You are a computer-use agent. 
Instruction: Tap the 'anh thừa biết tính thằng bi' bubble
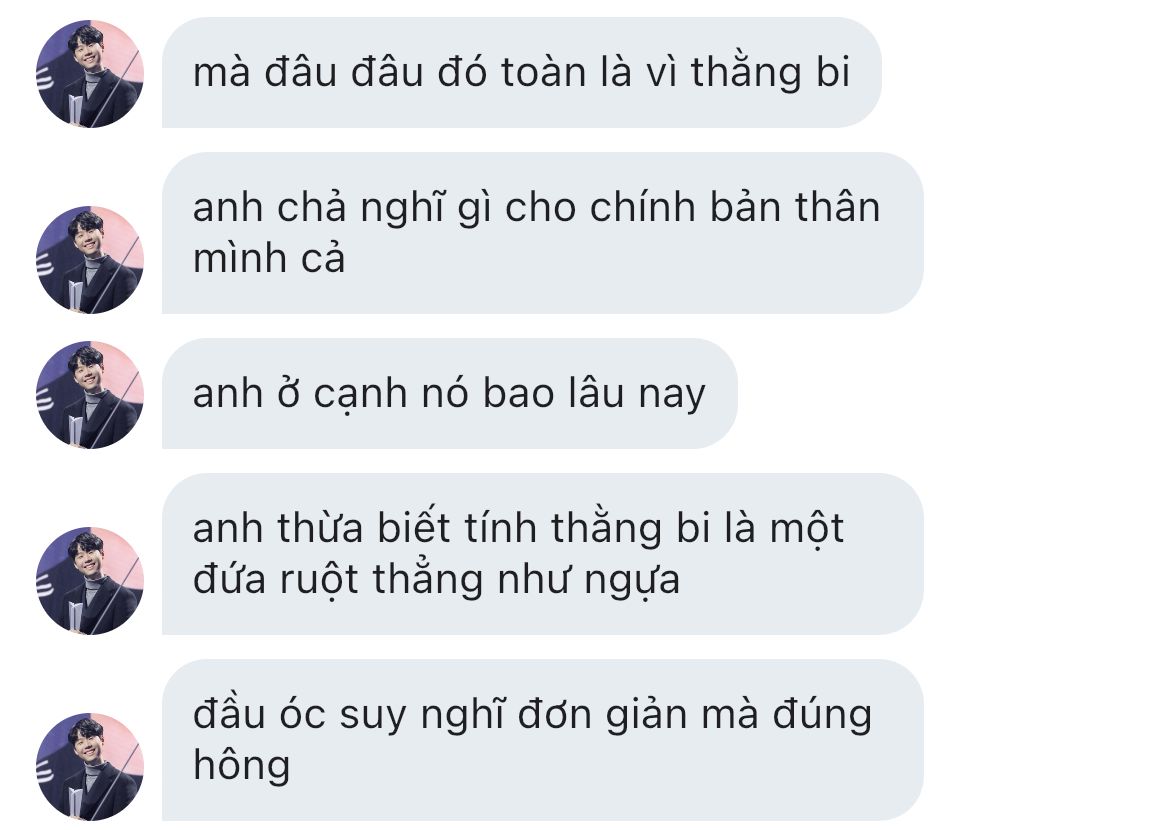tap(542, 554)
